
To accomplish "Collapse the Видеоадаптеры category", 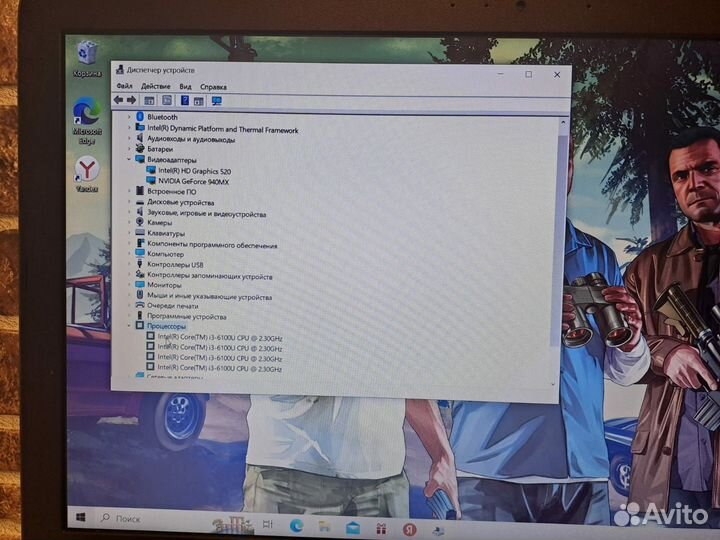I will (129, 159).
